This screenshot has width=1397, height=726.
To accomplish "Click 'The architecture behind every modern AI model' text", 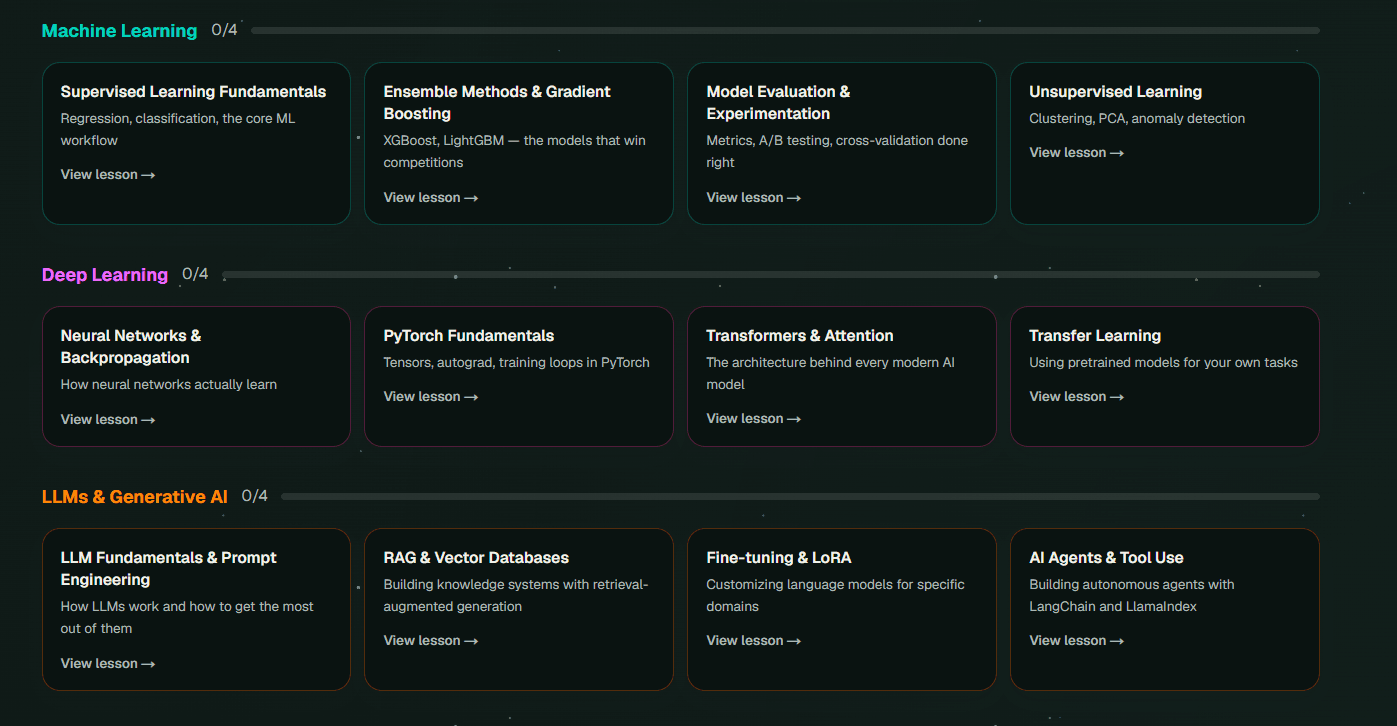I will (831, 374).
